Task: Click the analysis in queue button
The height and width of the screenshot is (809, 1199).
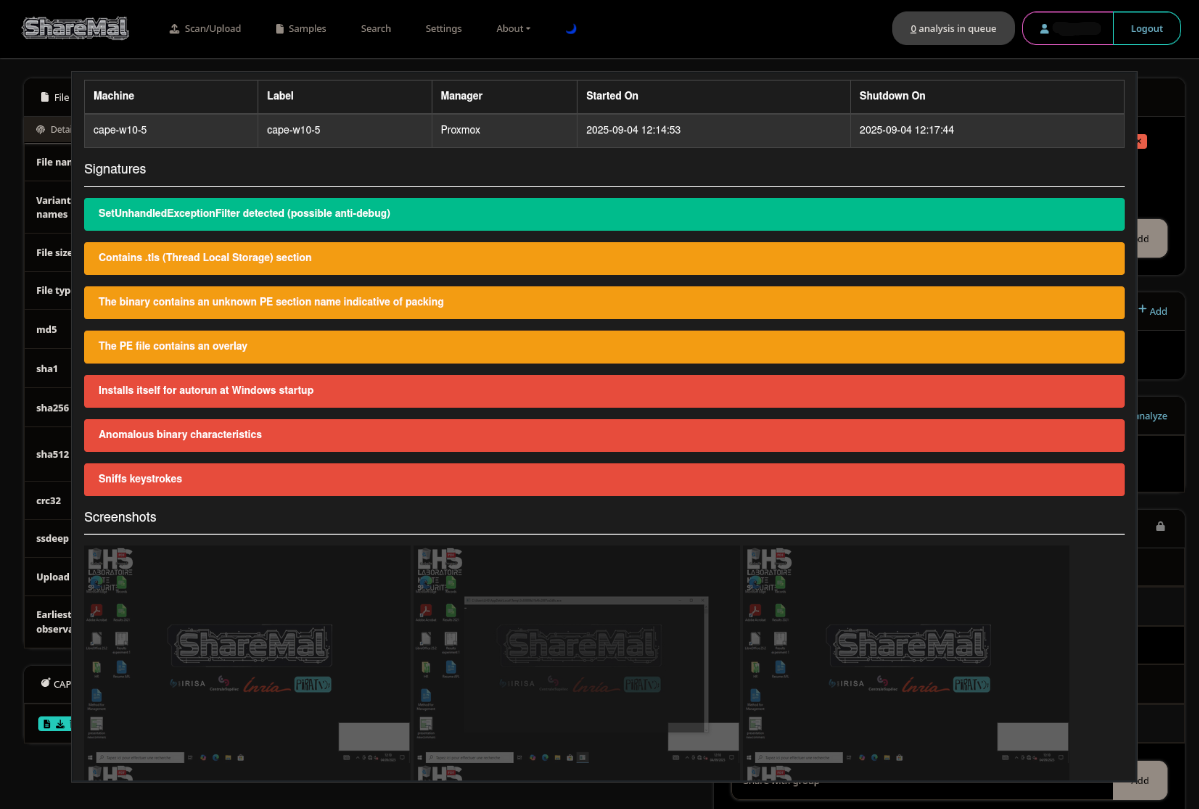Action: 952,29
